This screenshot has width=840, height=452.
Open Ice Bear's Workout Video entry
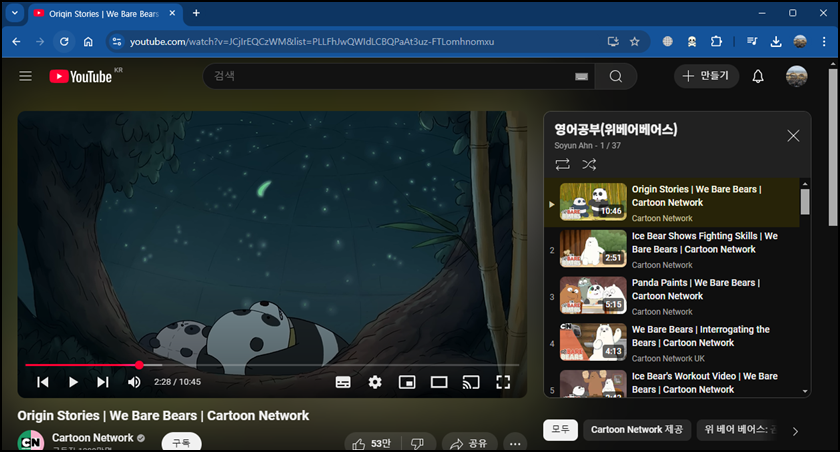(x=672, y=383)
